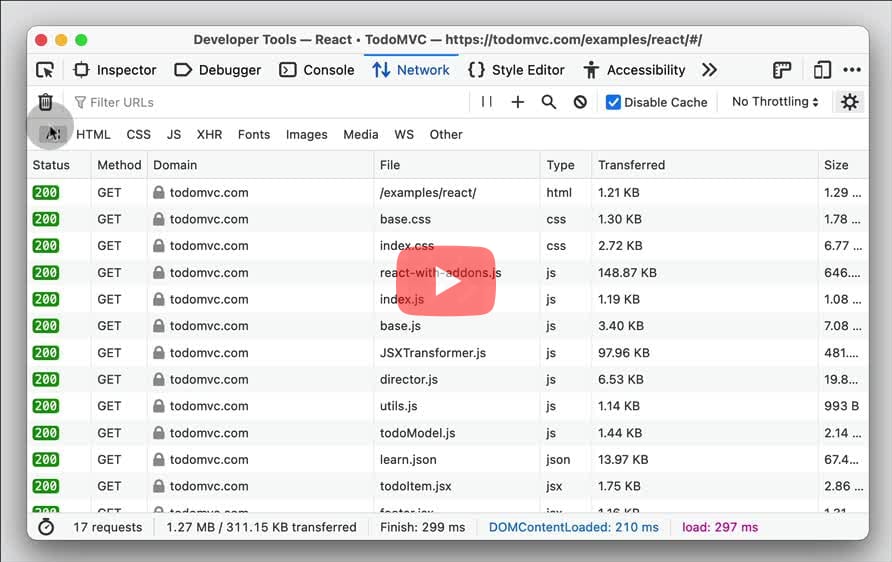The width and height of the screenshot is (892, 562).
Task: Click 1.27 MB / 311.15 KB transferred
Action: click(x=262, y=527)
